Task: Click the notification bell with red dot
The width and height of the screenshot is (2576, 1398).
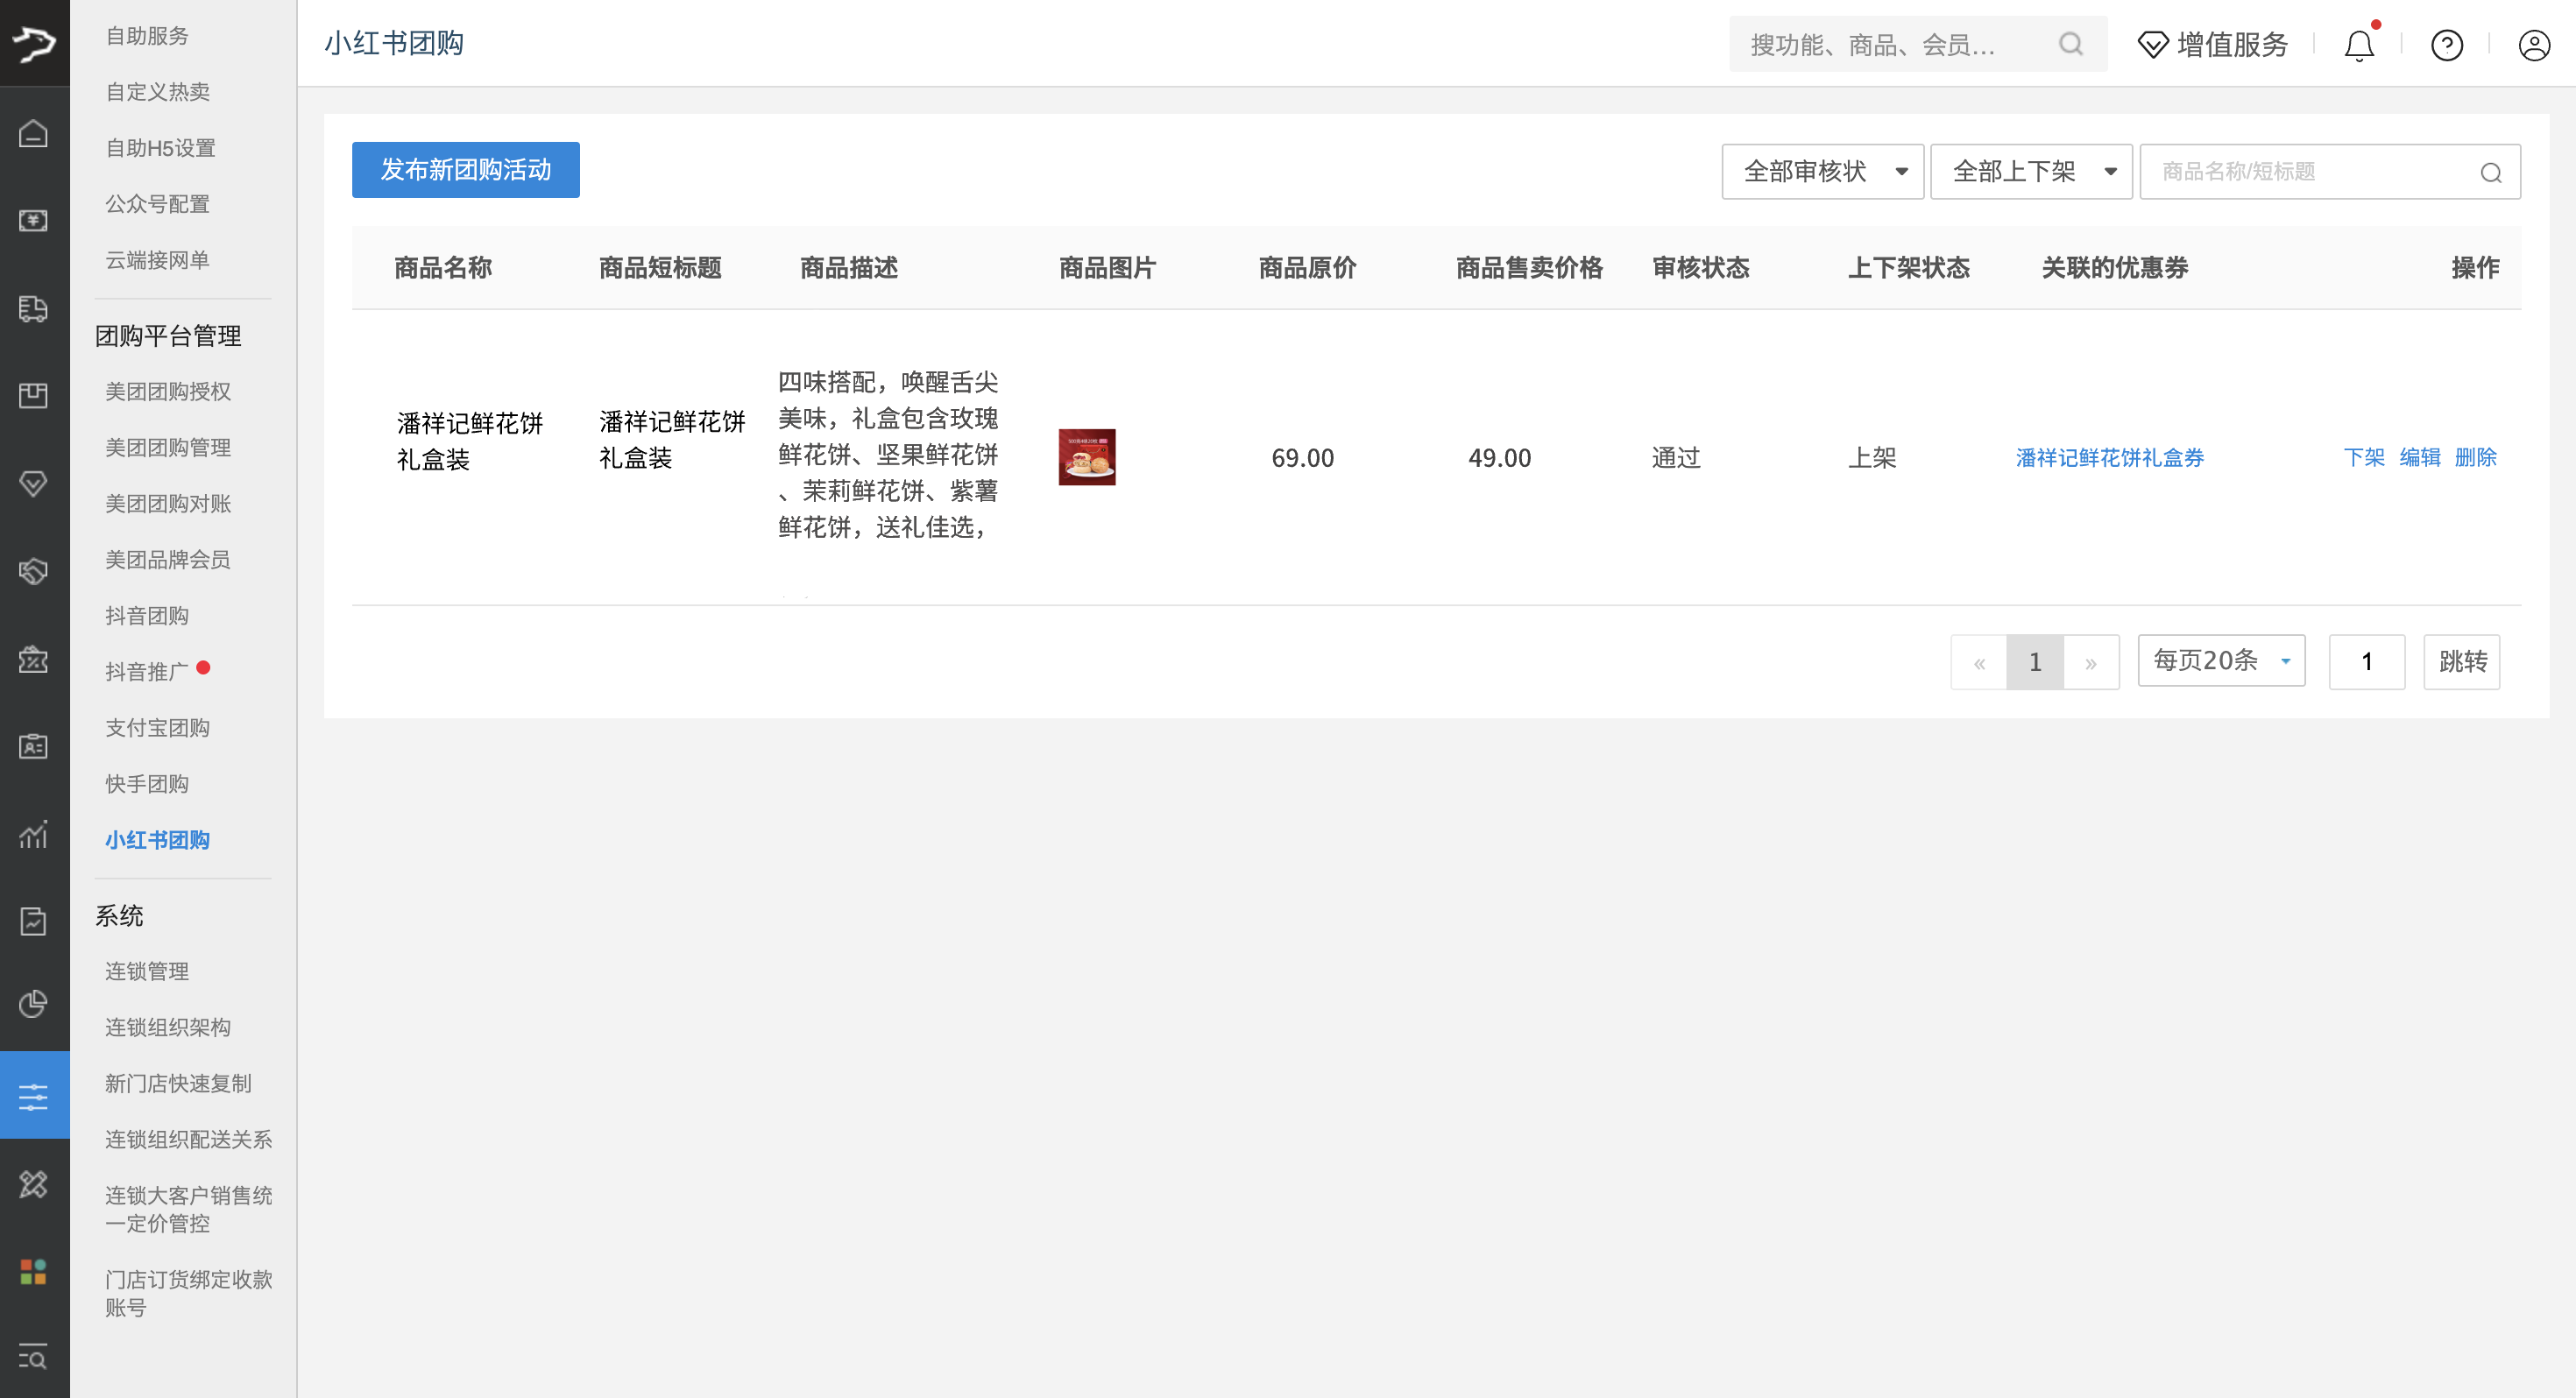Action: [2359, 45]
